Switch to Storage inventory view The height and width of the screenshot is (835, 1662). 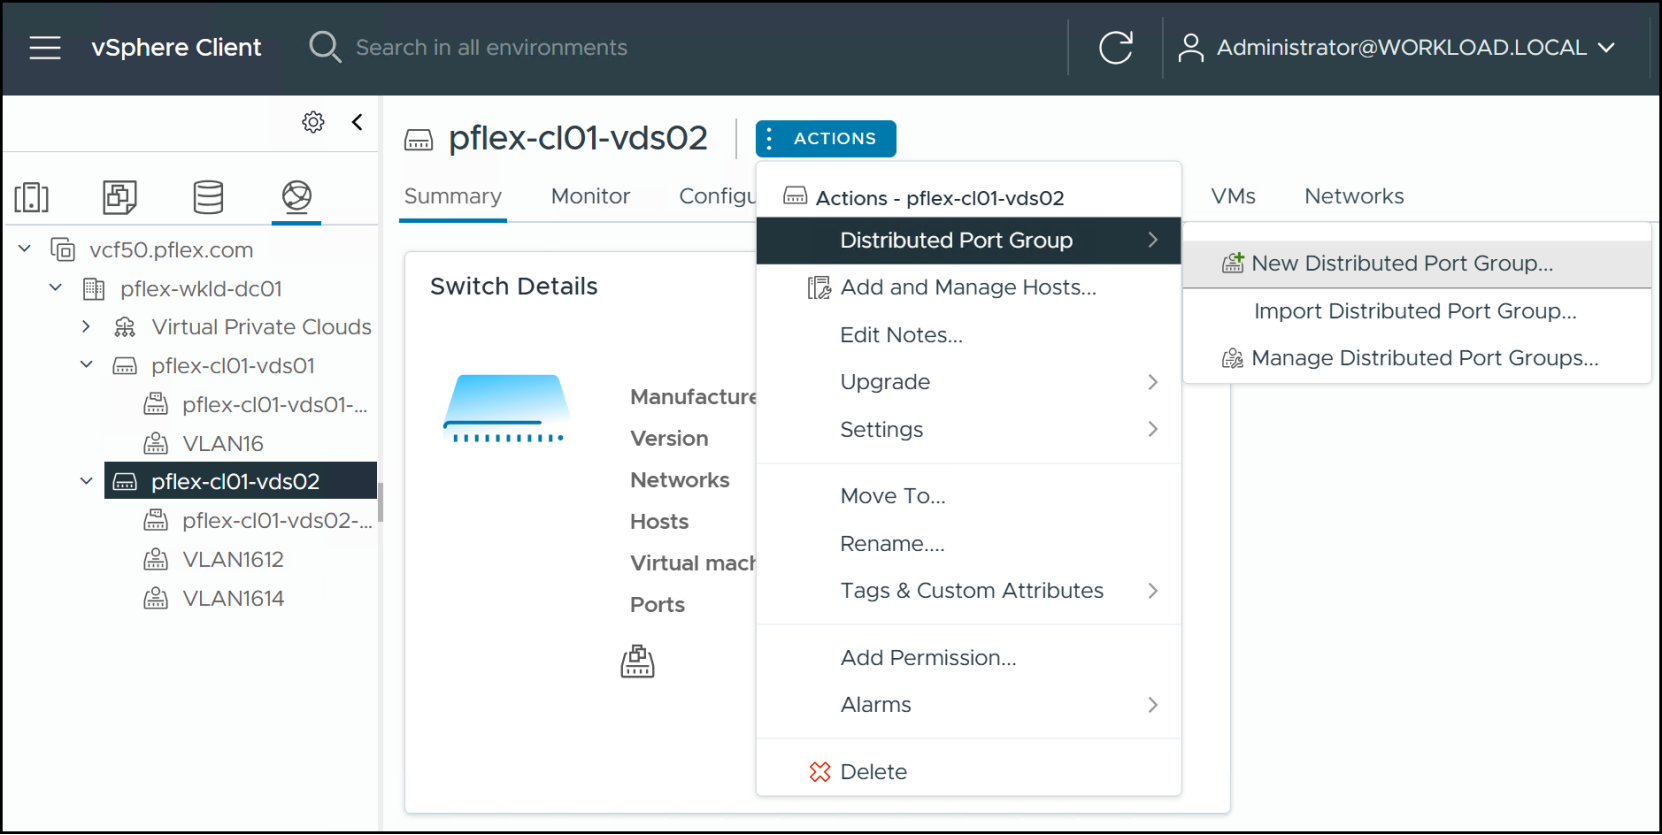[x=208, y=197]
